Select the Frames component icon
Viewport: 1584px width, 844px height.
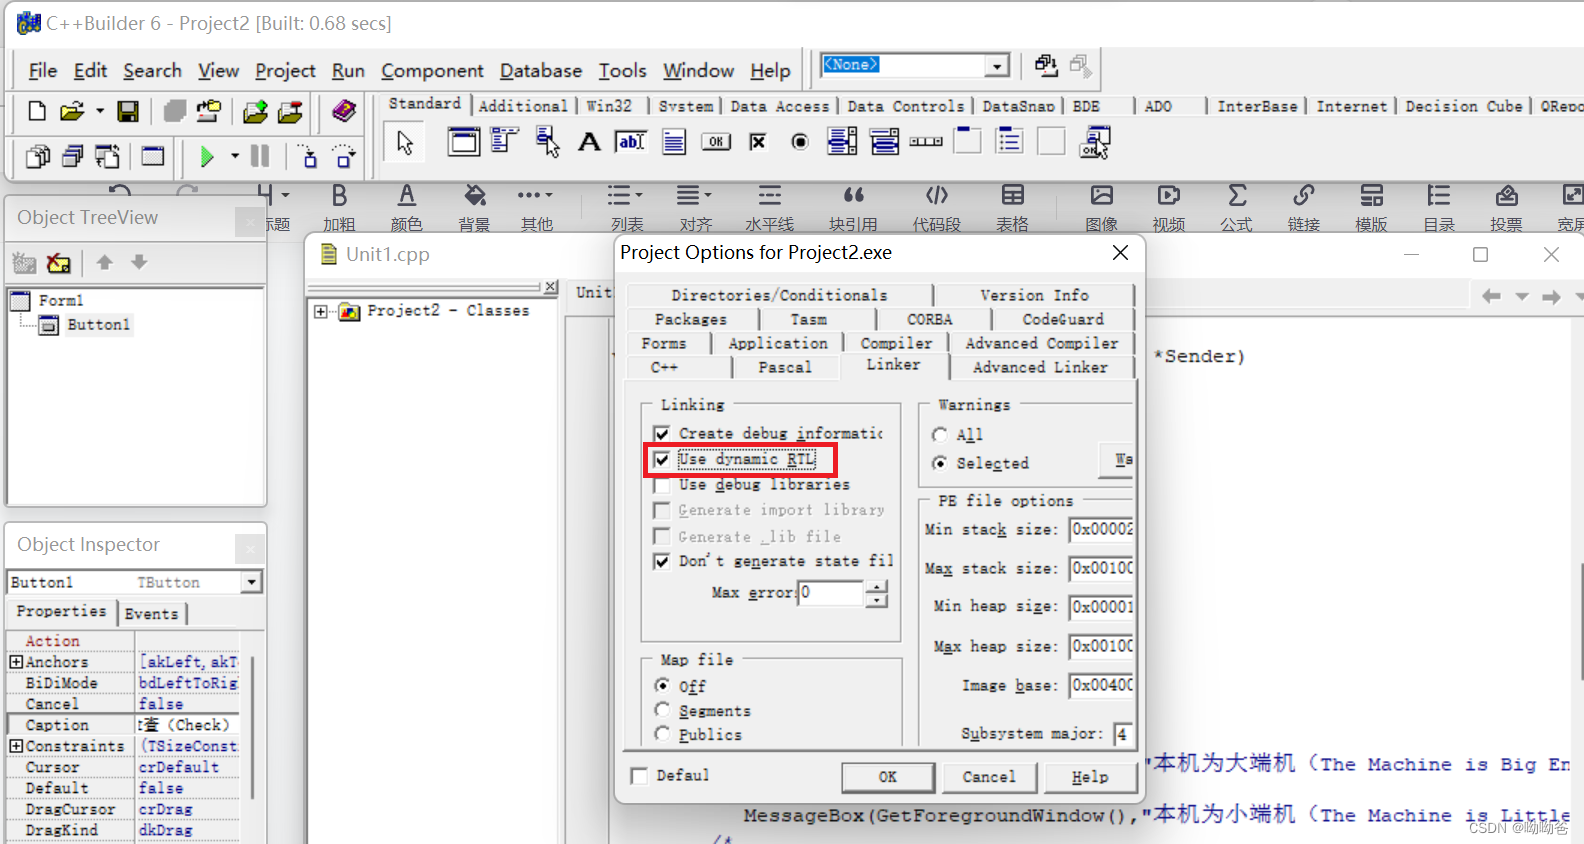pyautogui.click(x=463, y=141)
